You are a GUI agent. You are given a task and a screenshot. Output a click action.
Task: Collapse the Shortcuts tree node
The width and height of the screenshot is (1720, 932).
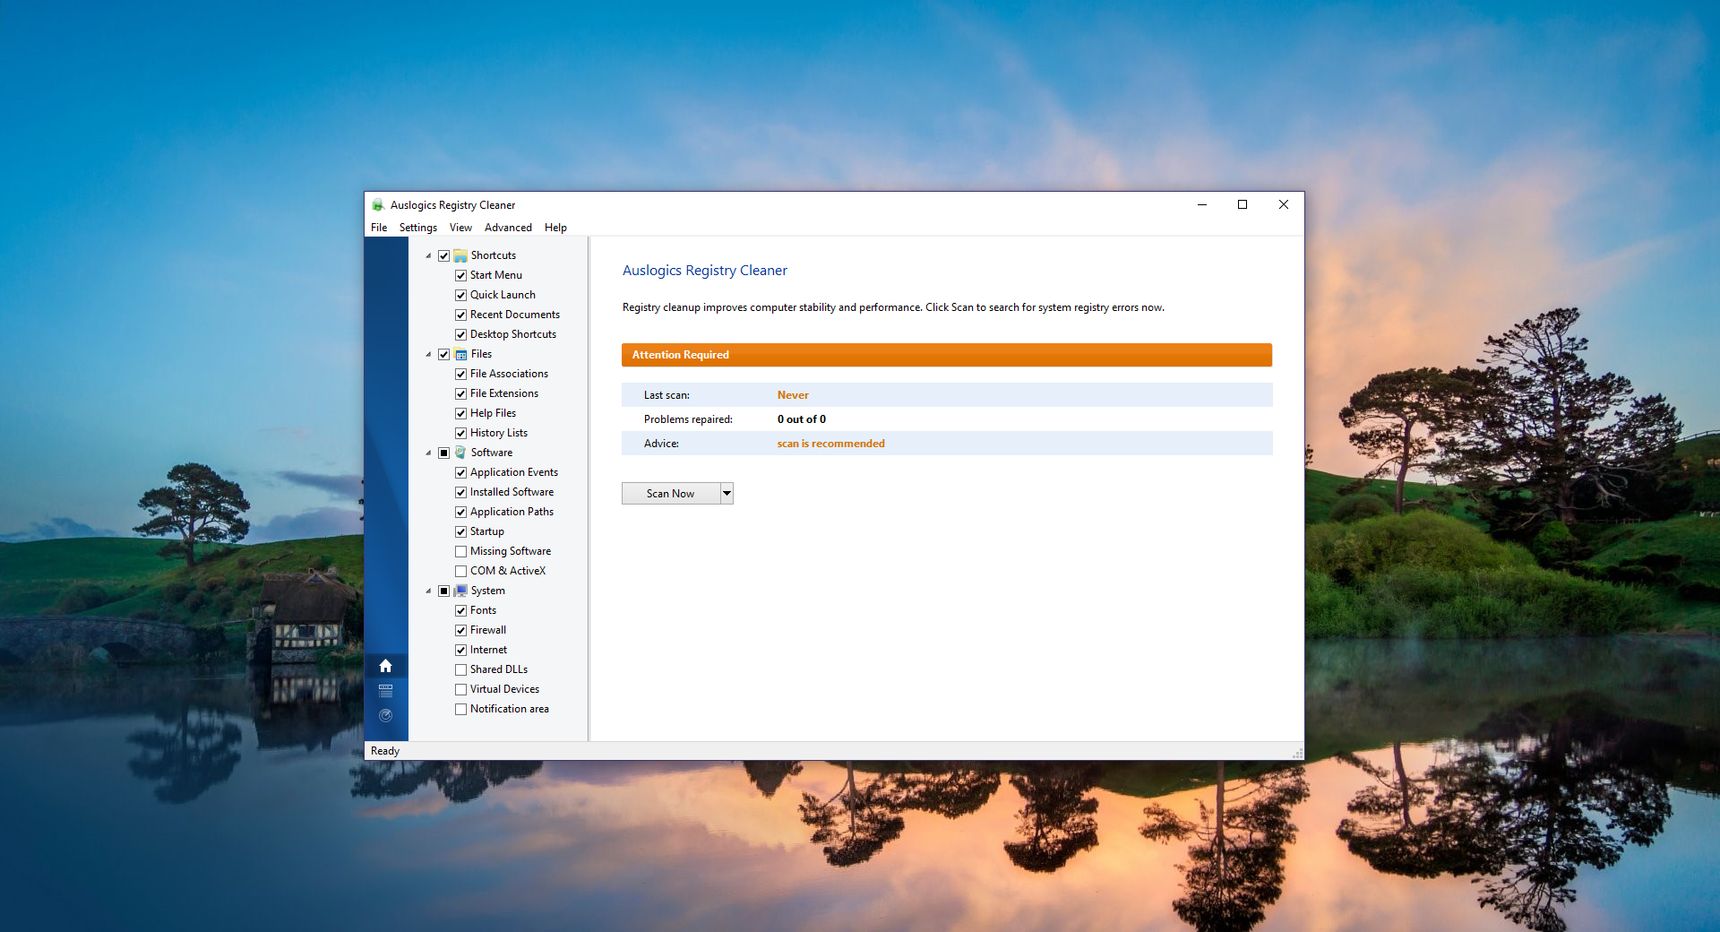tap(429, 256)
